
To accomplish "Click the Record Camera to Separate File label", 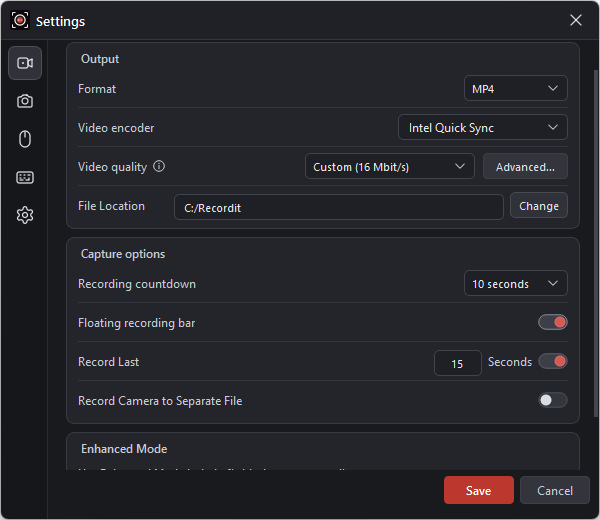I will [160, 401].
